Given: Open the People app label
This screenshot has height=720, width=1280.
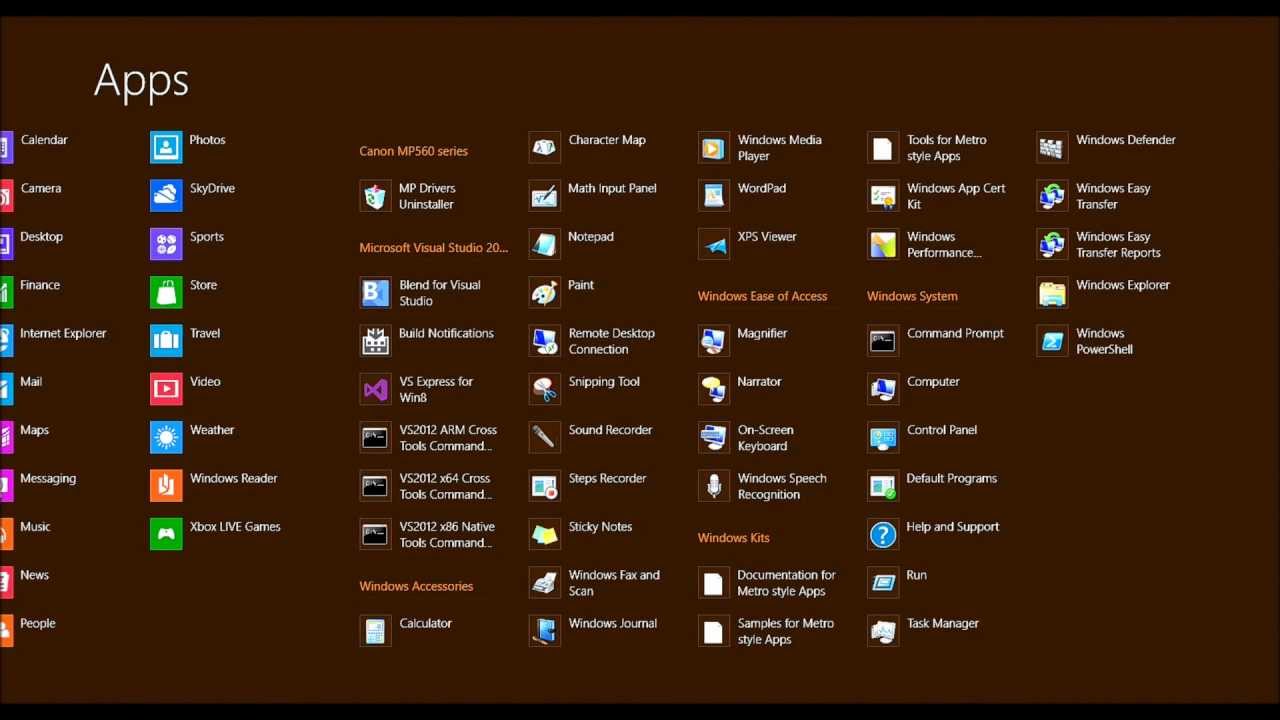Looking at the screenshot, I should point(38,623).
